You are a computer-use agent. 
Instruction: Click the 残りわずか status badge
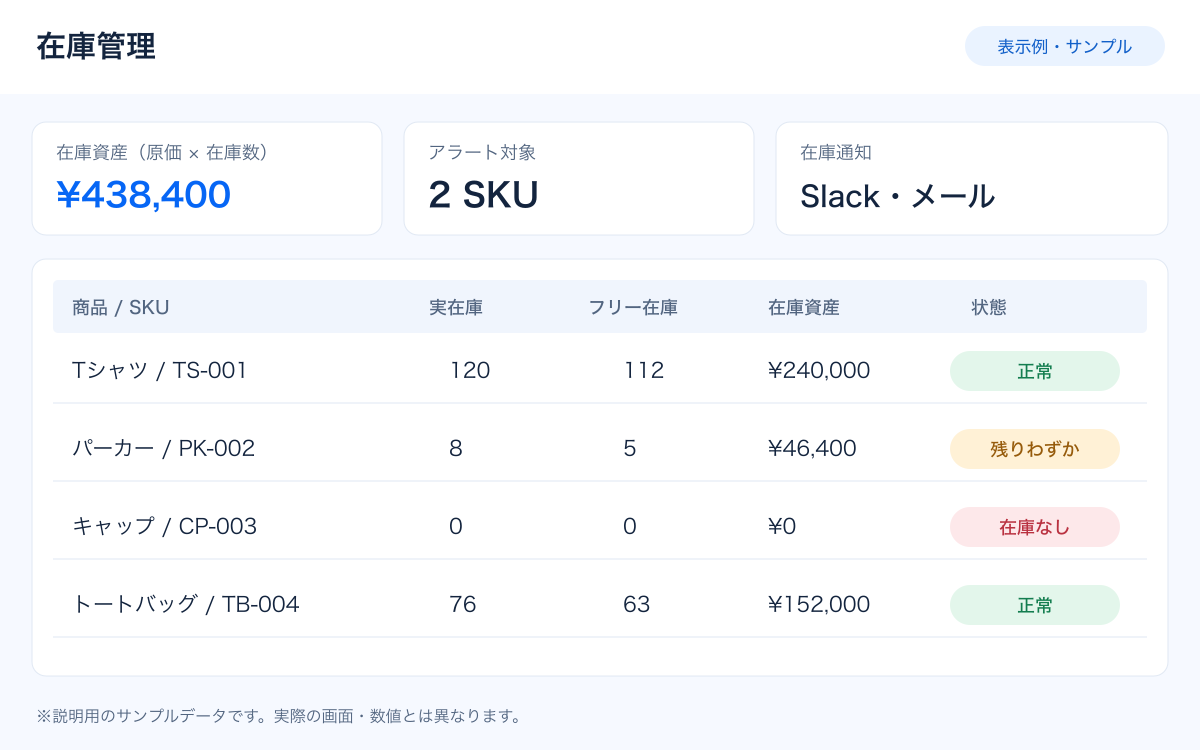click(x=1035, y=449)
